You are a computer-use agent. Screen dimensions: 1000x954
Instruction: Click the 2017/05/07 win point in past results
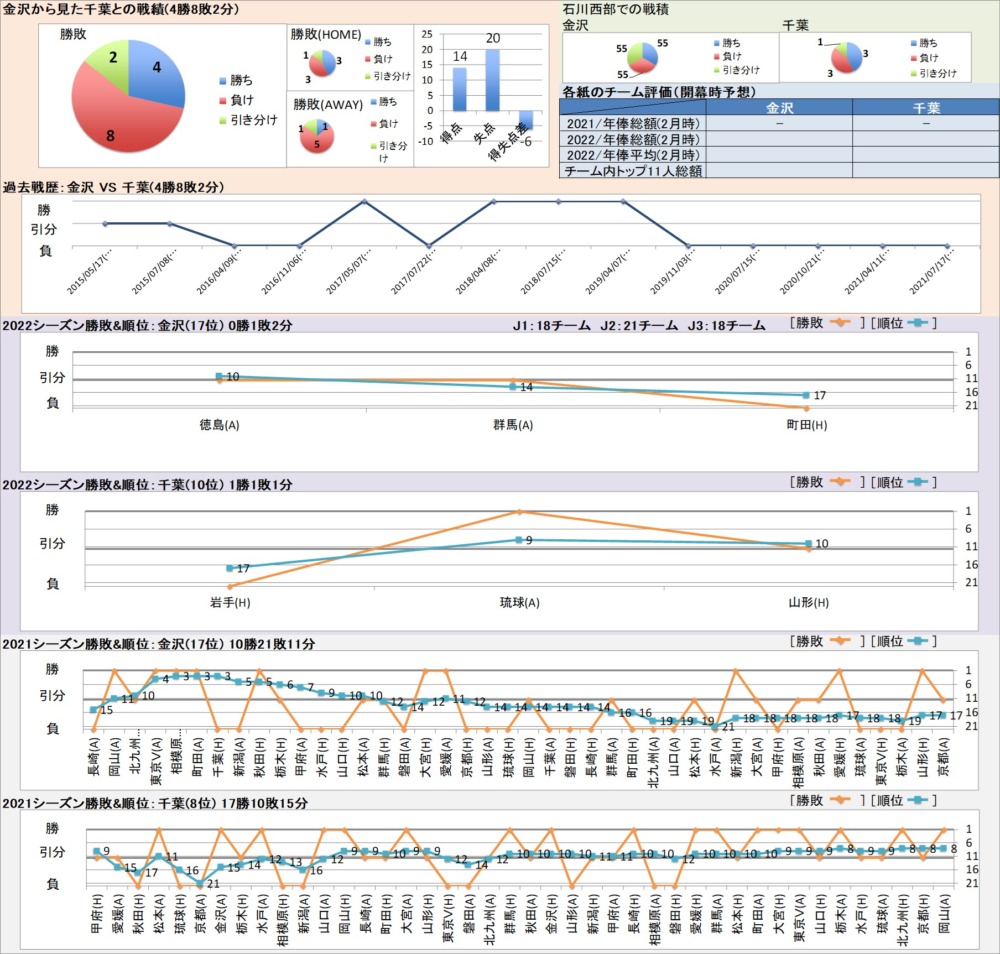click(364, 201)
